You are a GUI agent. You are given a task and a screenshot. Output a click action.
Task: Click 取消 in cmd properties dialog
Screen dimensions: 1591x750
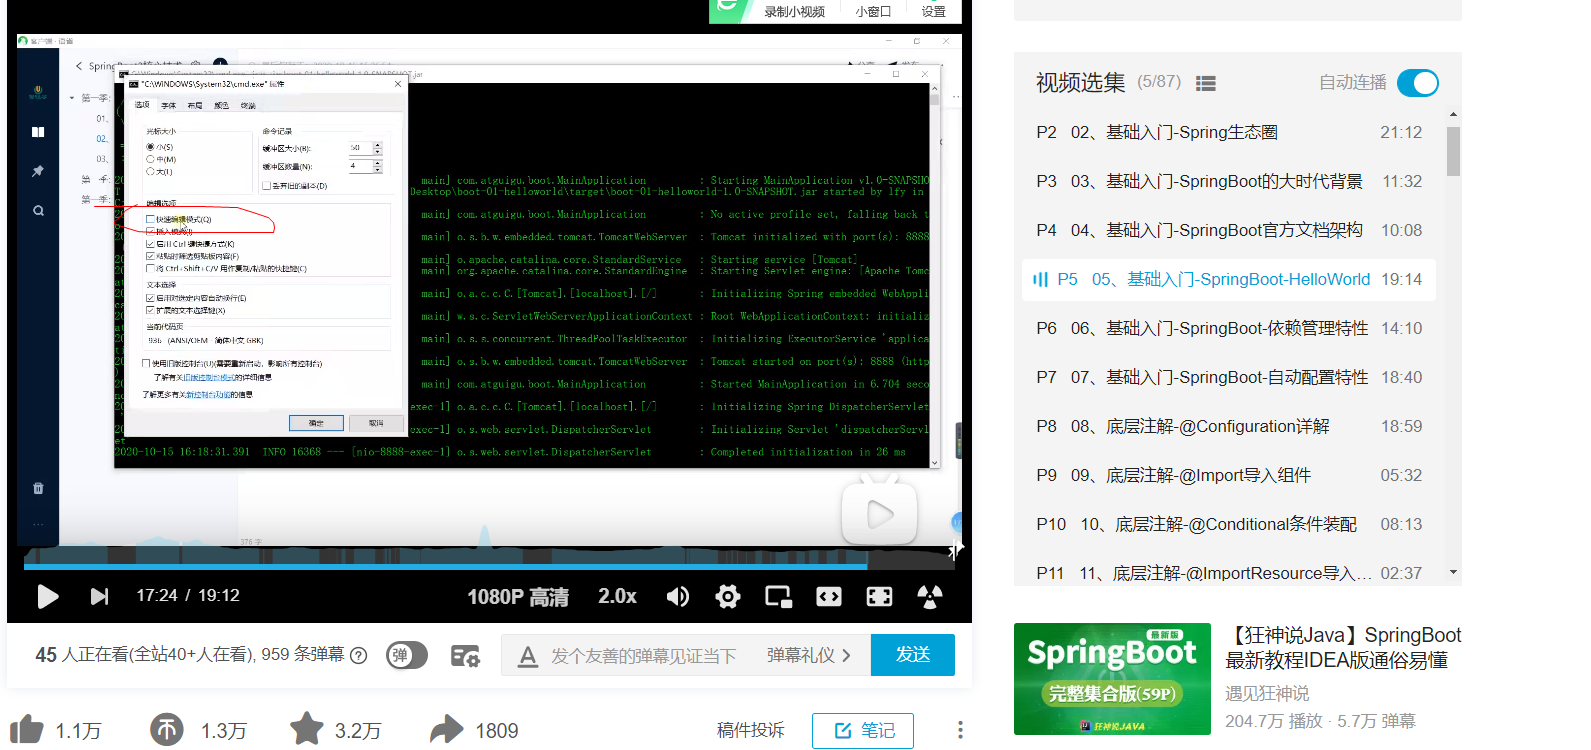click(376, 423)
